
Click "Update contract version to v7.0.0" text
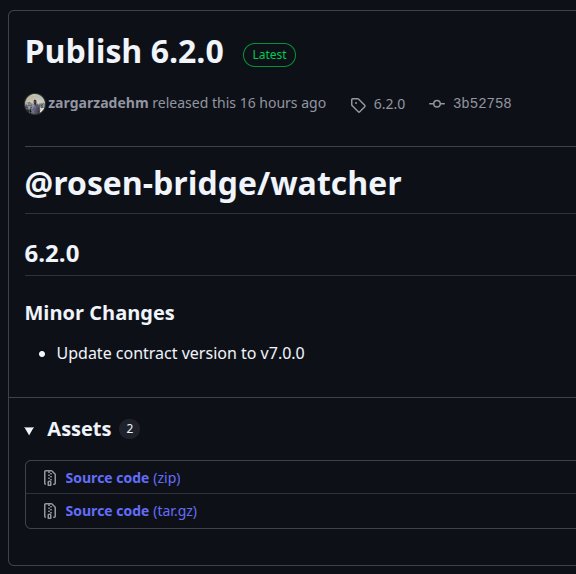pos(180,353)
